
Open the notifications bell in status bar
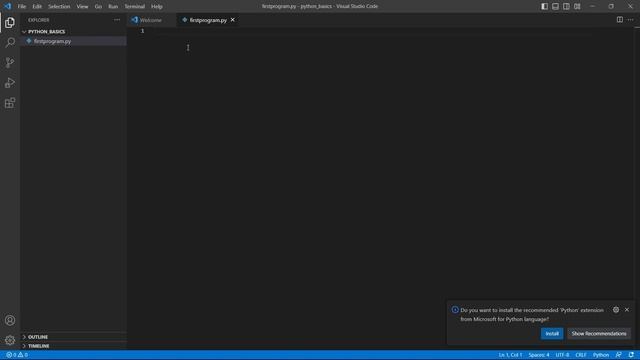click(x=631, y=355)
